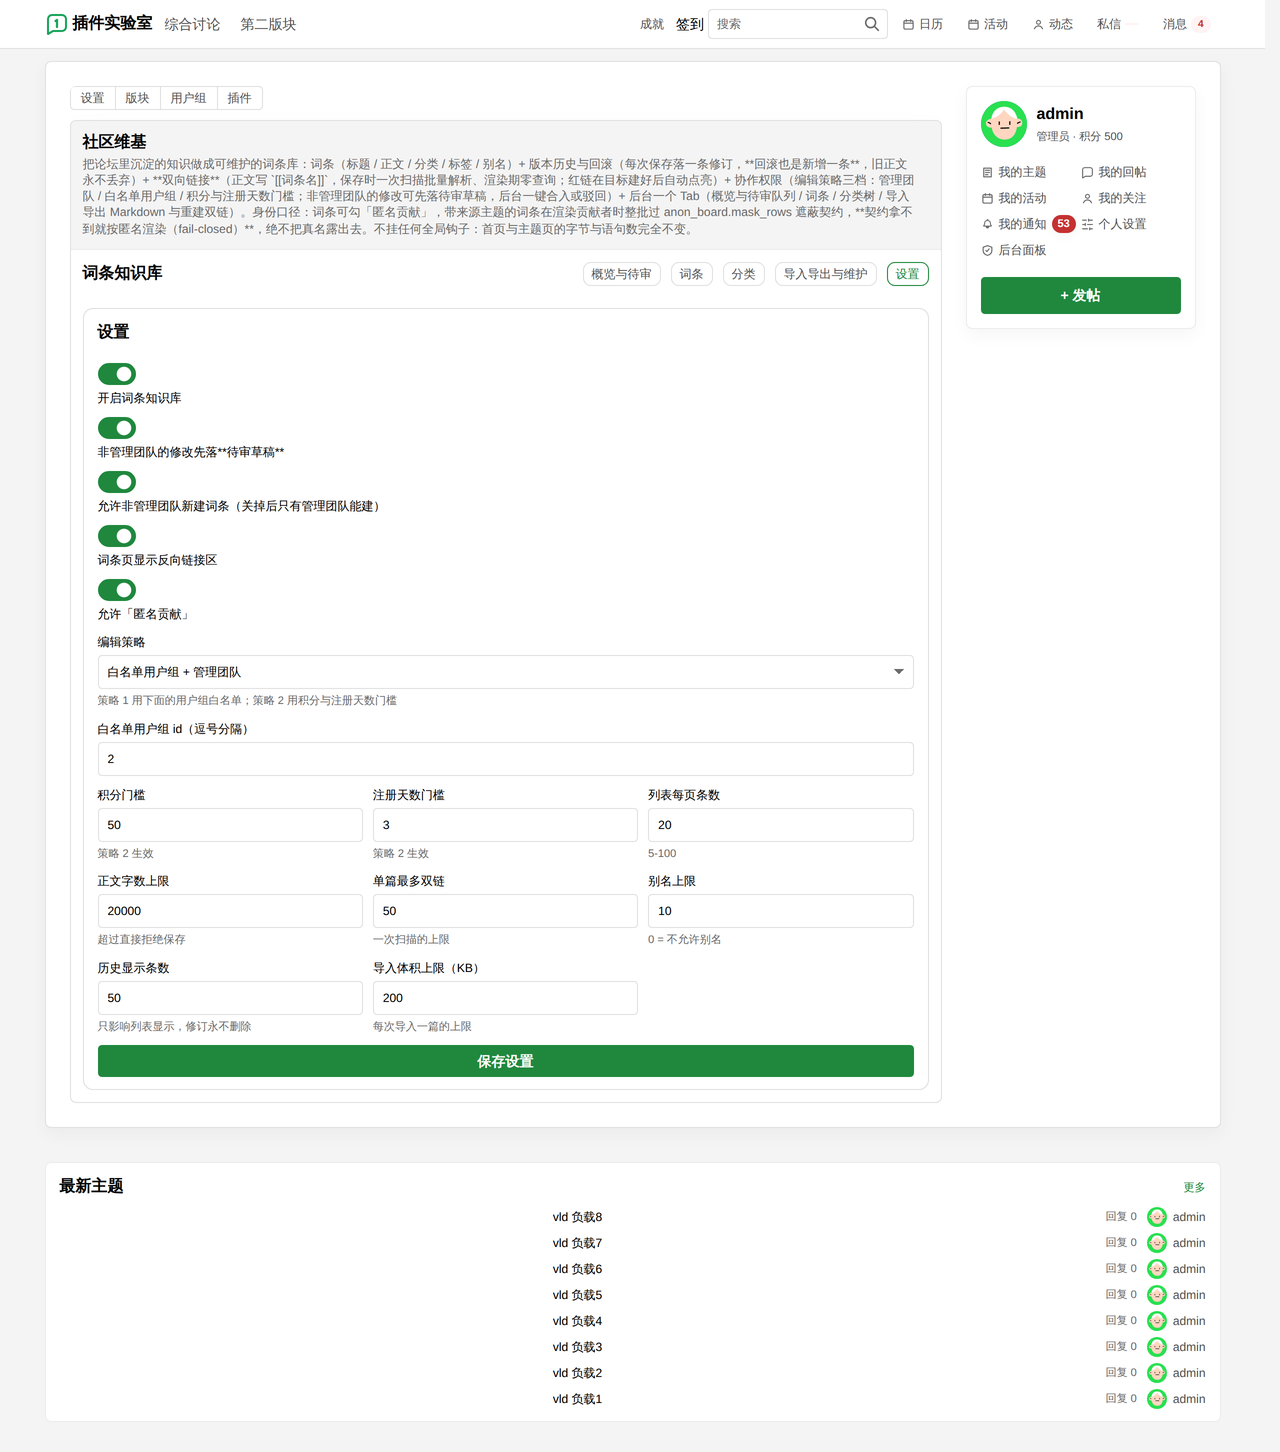Click the 历史显示条数 field
The image size is (1280, 1452).
pos(230,998)
